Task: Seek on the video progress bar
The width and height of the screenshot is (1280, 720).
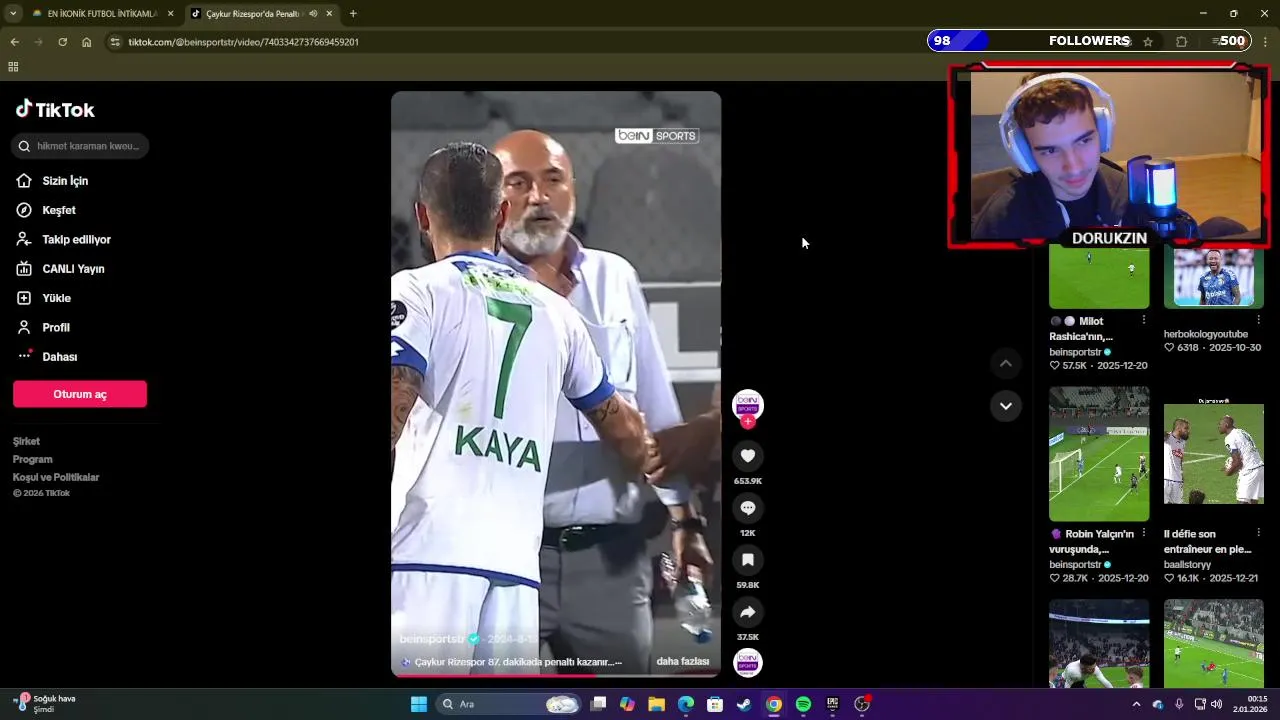Action: click(555, 675)
